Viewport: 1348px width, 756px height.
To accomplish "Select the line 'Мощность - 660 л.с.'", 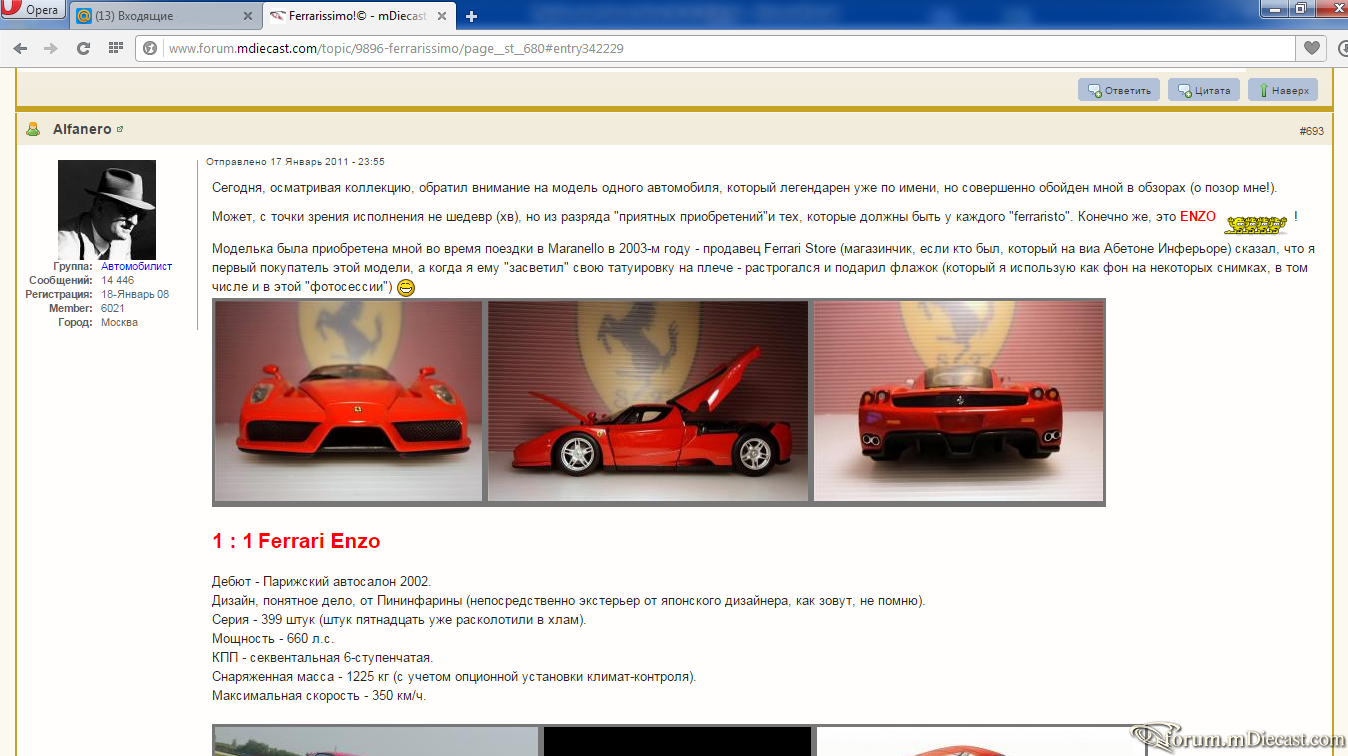I will [273, 639].
